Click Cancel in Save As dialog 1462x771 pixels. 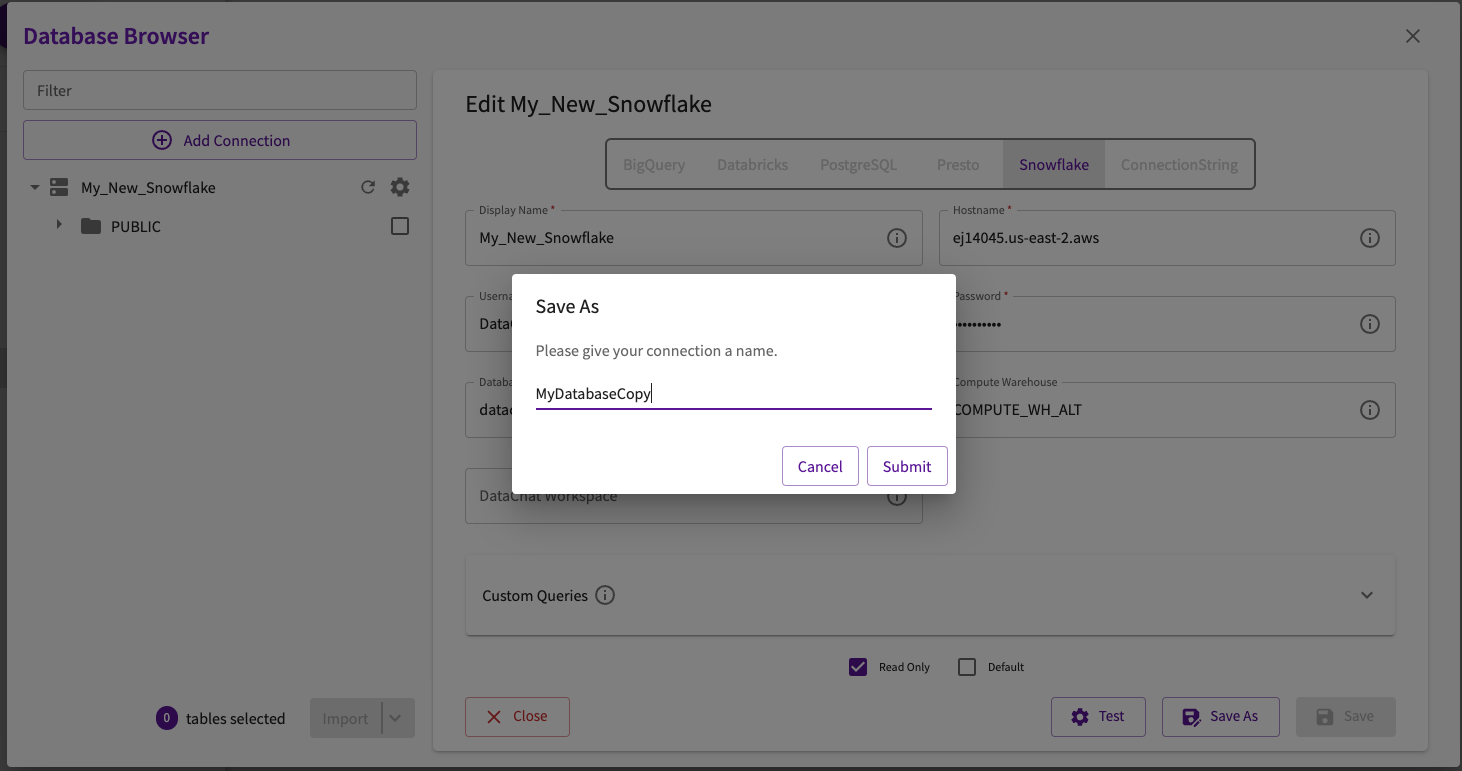coord(820,466)
